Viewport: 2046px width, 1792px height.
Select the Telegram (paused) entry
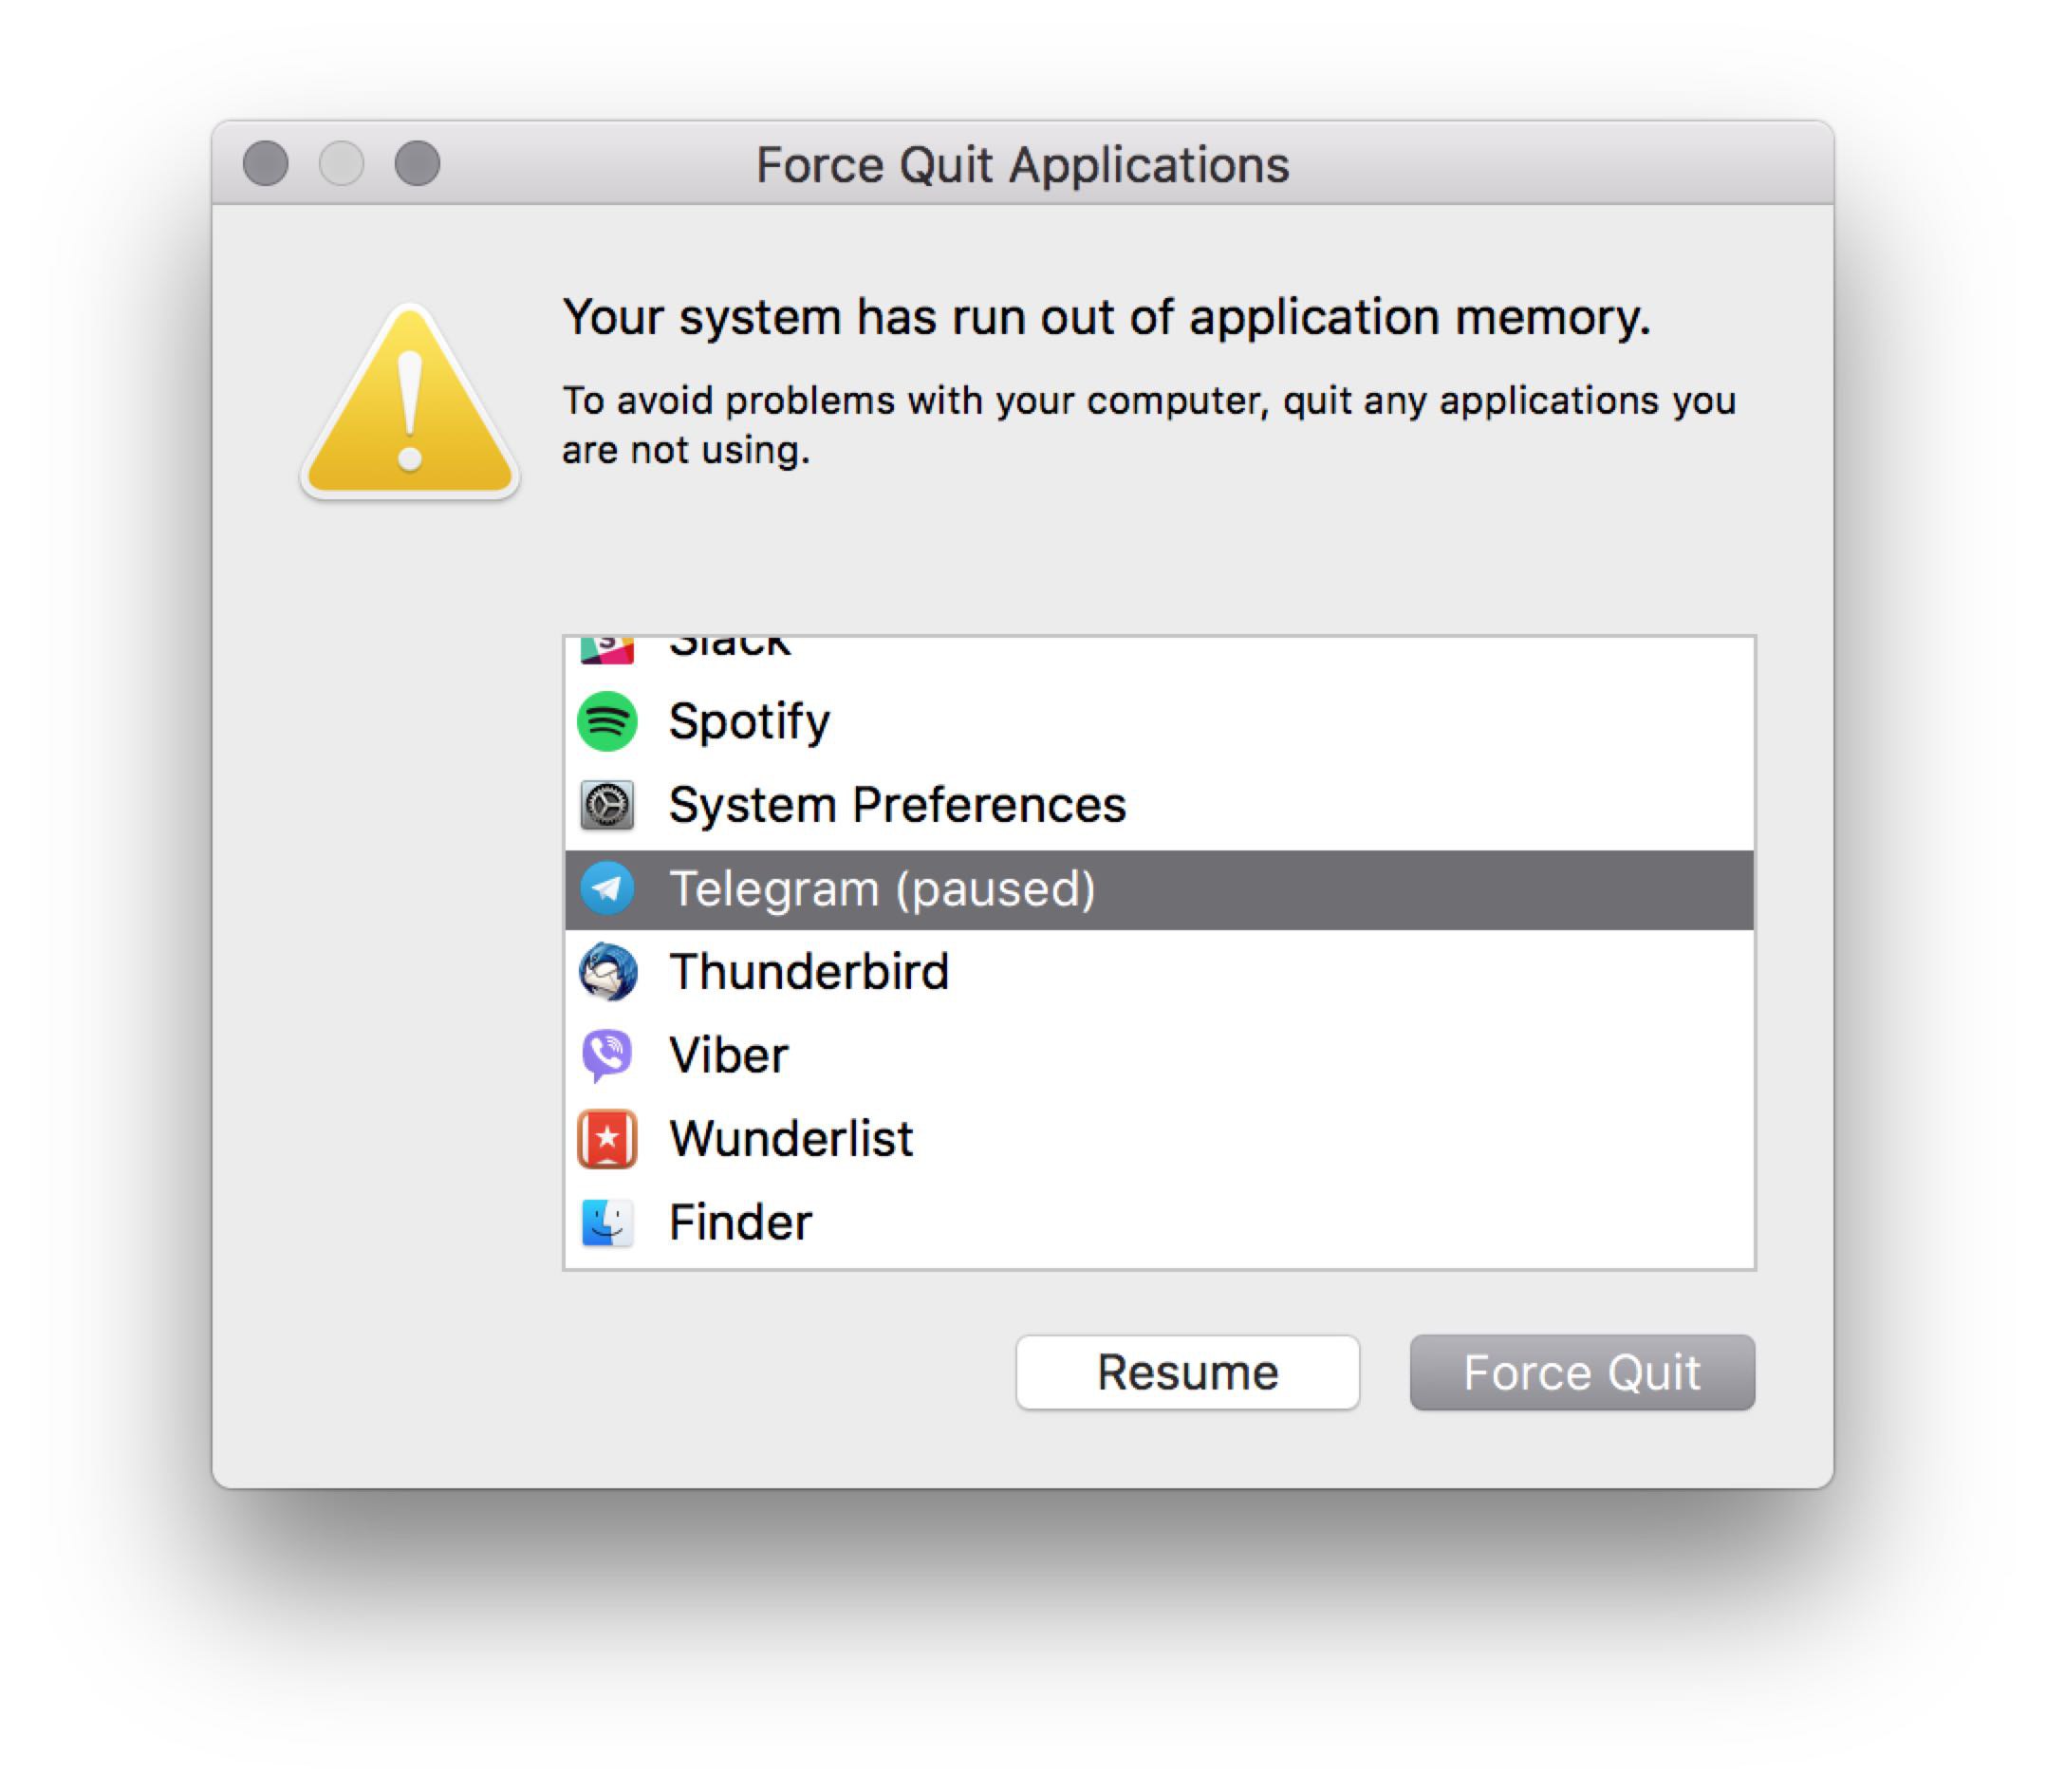tap(882, 889)
